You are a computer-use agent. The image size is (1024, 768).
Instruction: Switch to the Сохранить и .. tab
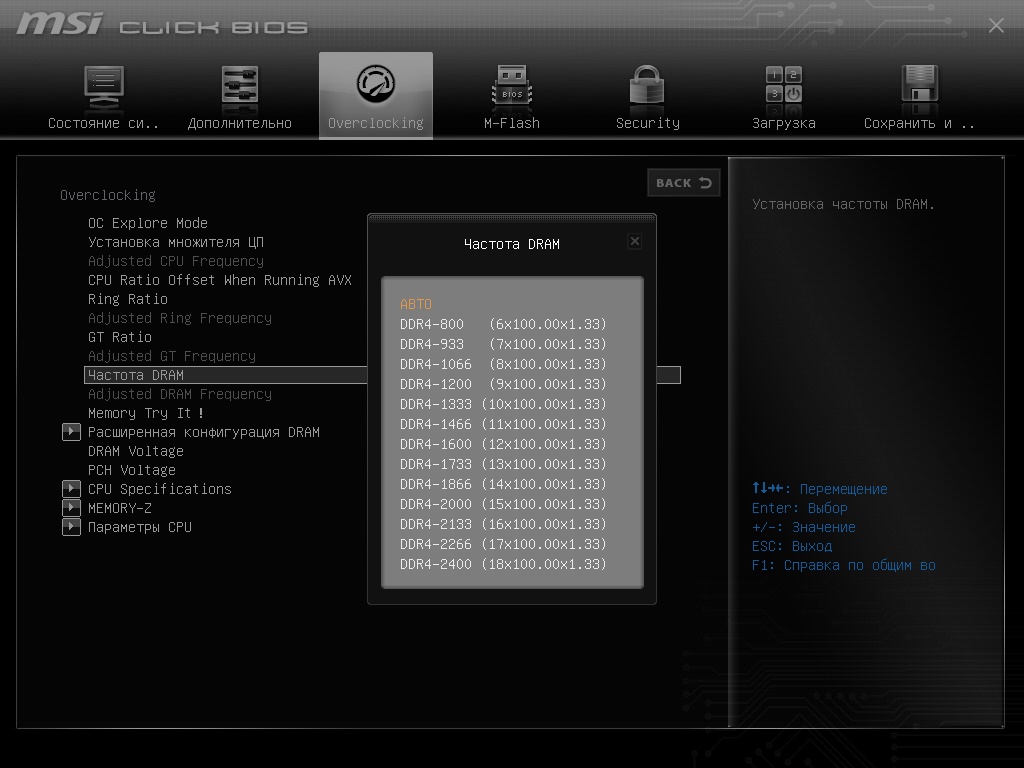pyautogui.click(x=920, y=123)
